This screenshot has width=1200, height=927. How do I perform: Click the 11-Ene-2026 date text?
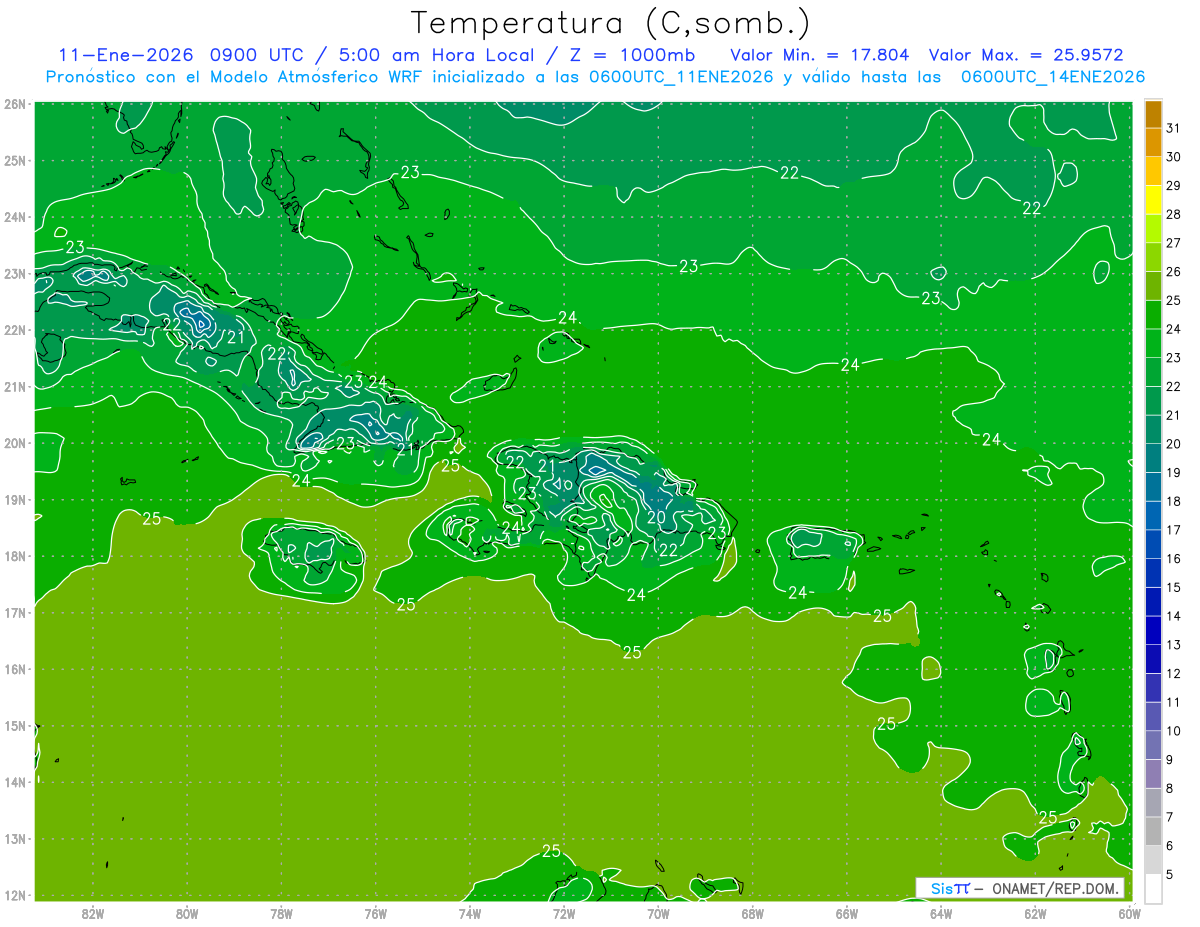coord(125,54)
